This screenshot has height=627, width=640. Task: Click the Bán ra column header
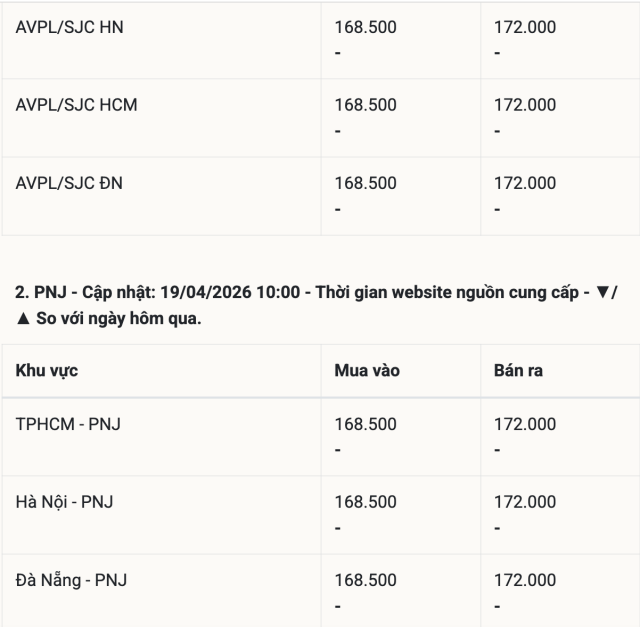(518, 371)
